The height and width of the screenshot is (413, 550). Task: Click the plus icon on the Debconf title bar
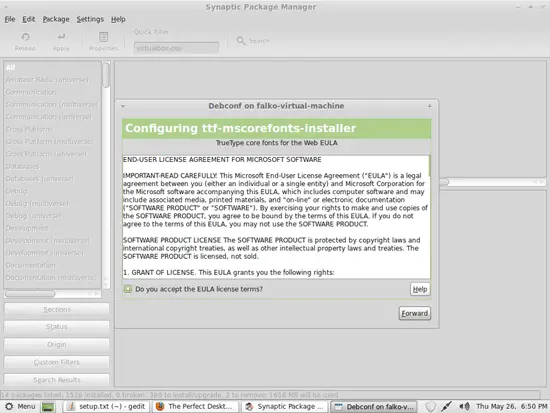[x=429, y=106]
